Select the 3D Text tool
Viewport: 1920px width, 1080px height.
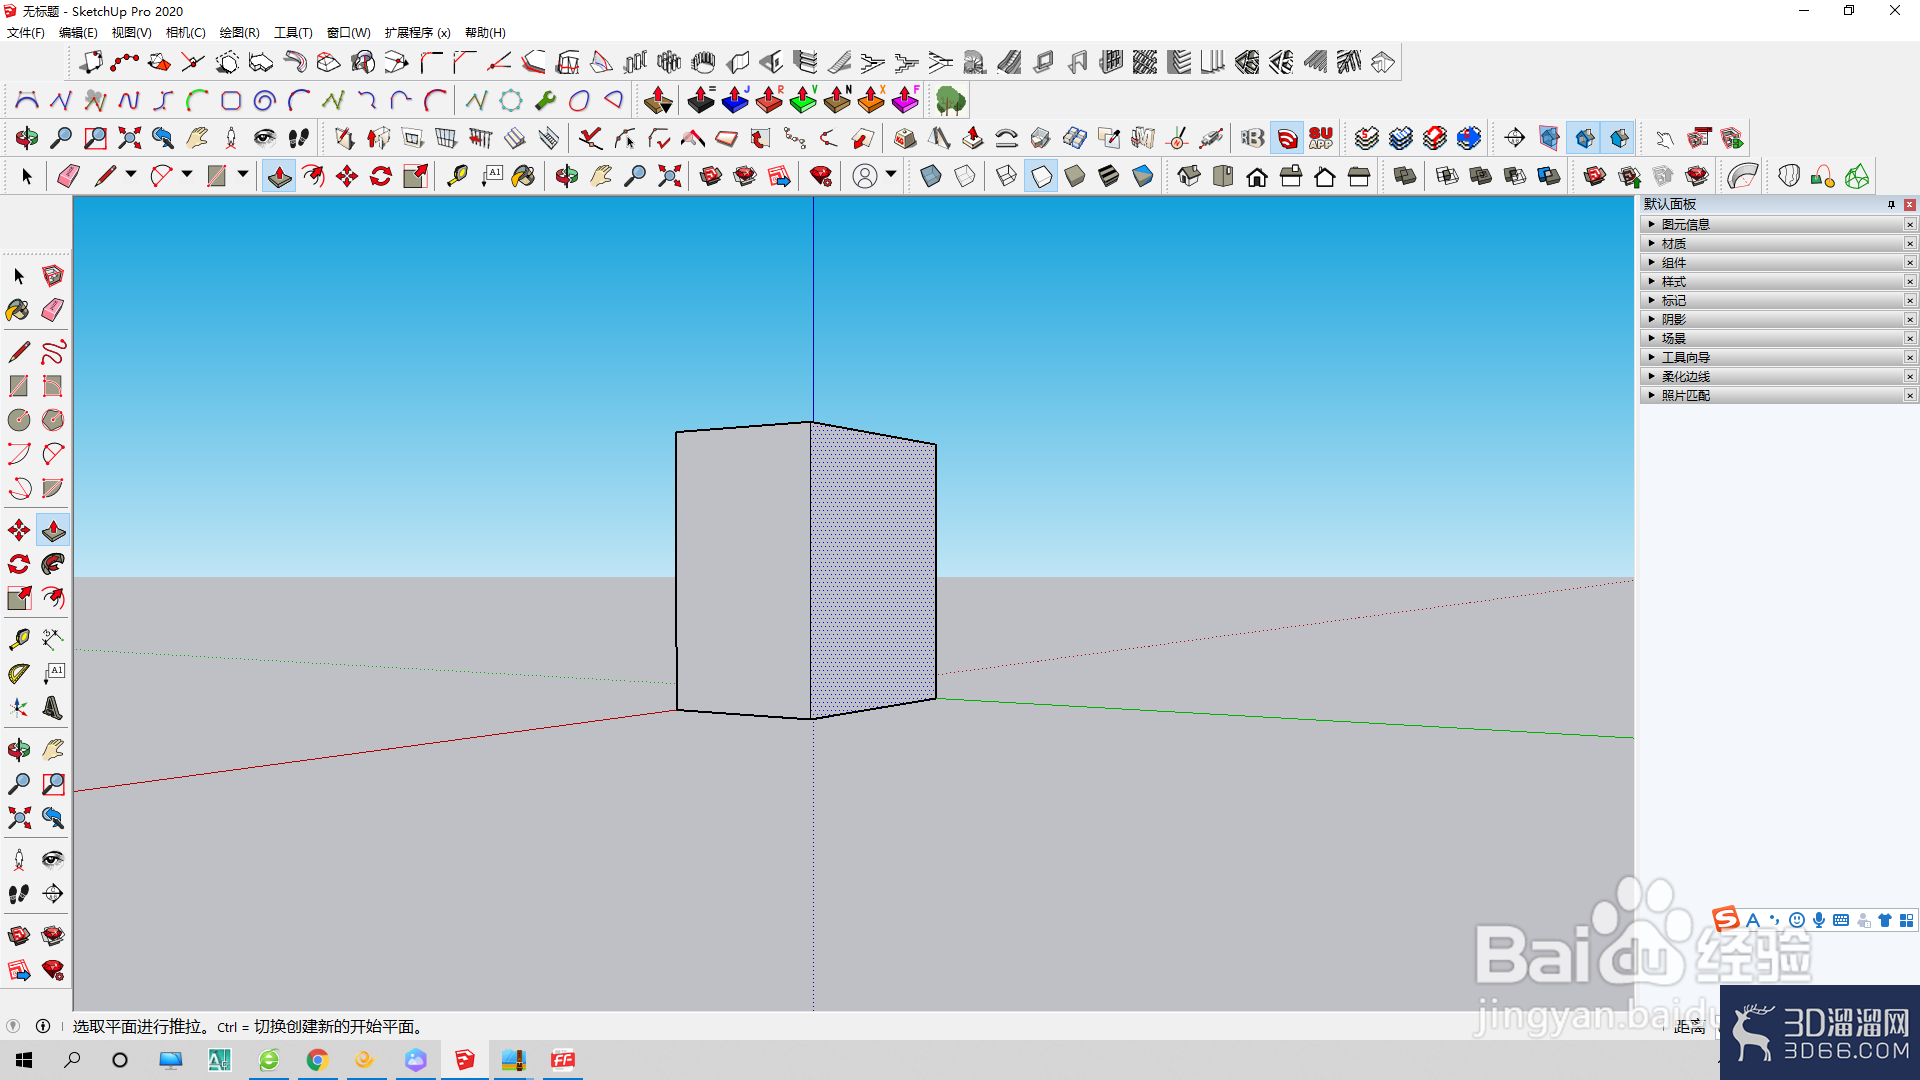click(53, 708)
